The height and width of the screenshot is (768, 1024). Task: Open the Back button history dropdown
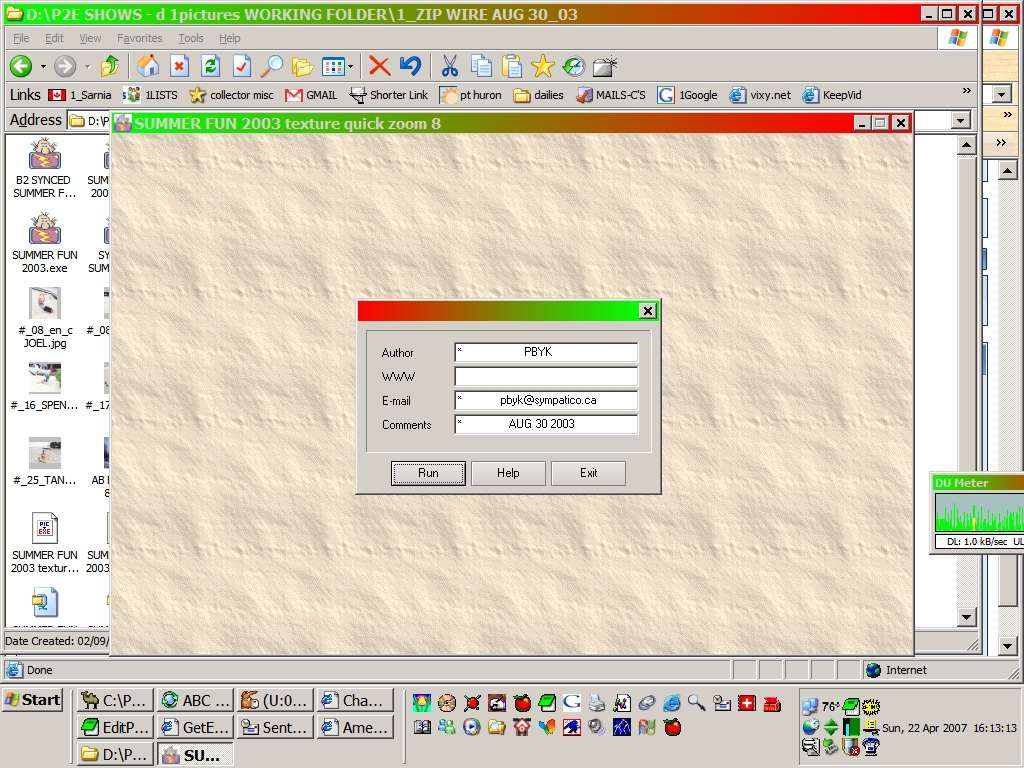(x=43, y=67)
